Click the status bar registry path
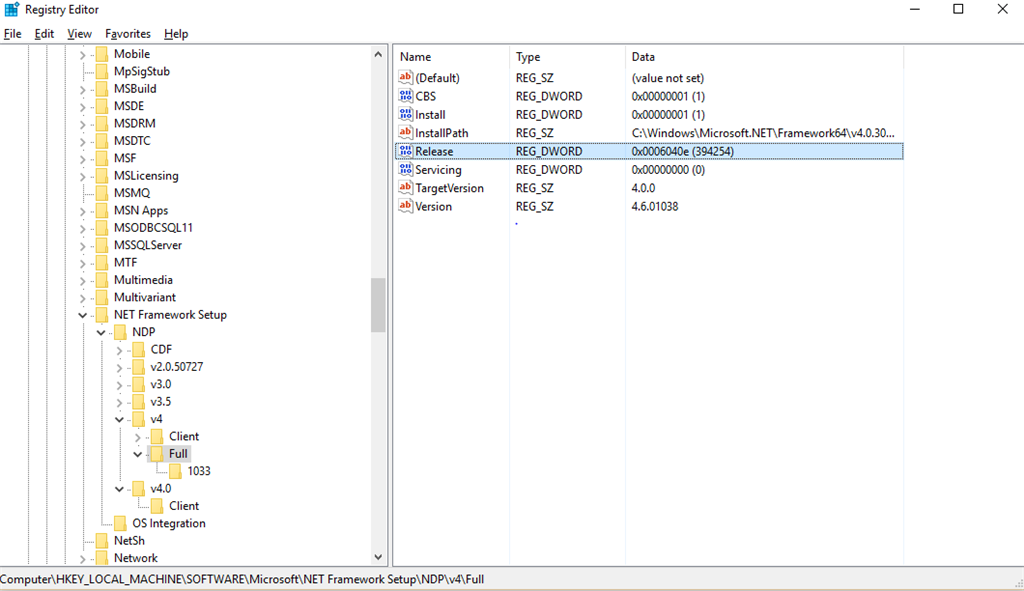Image resolution: width=1024 pixels, height=591 pixels. pyautogui.click(x=242, y=579)
